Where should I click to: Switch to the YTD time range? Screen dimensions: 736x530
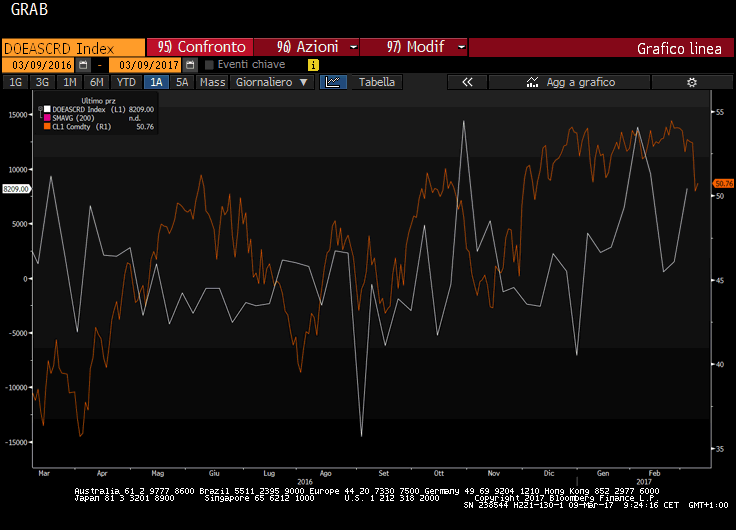tap(126, 82)
